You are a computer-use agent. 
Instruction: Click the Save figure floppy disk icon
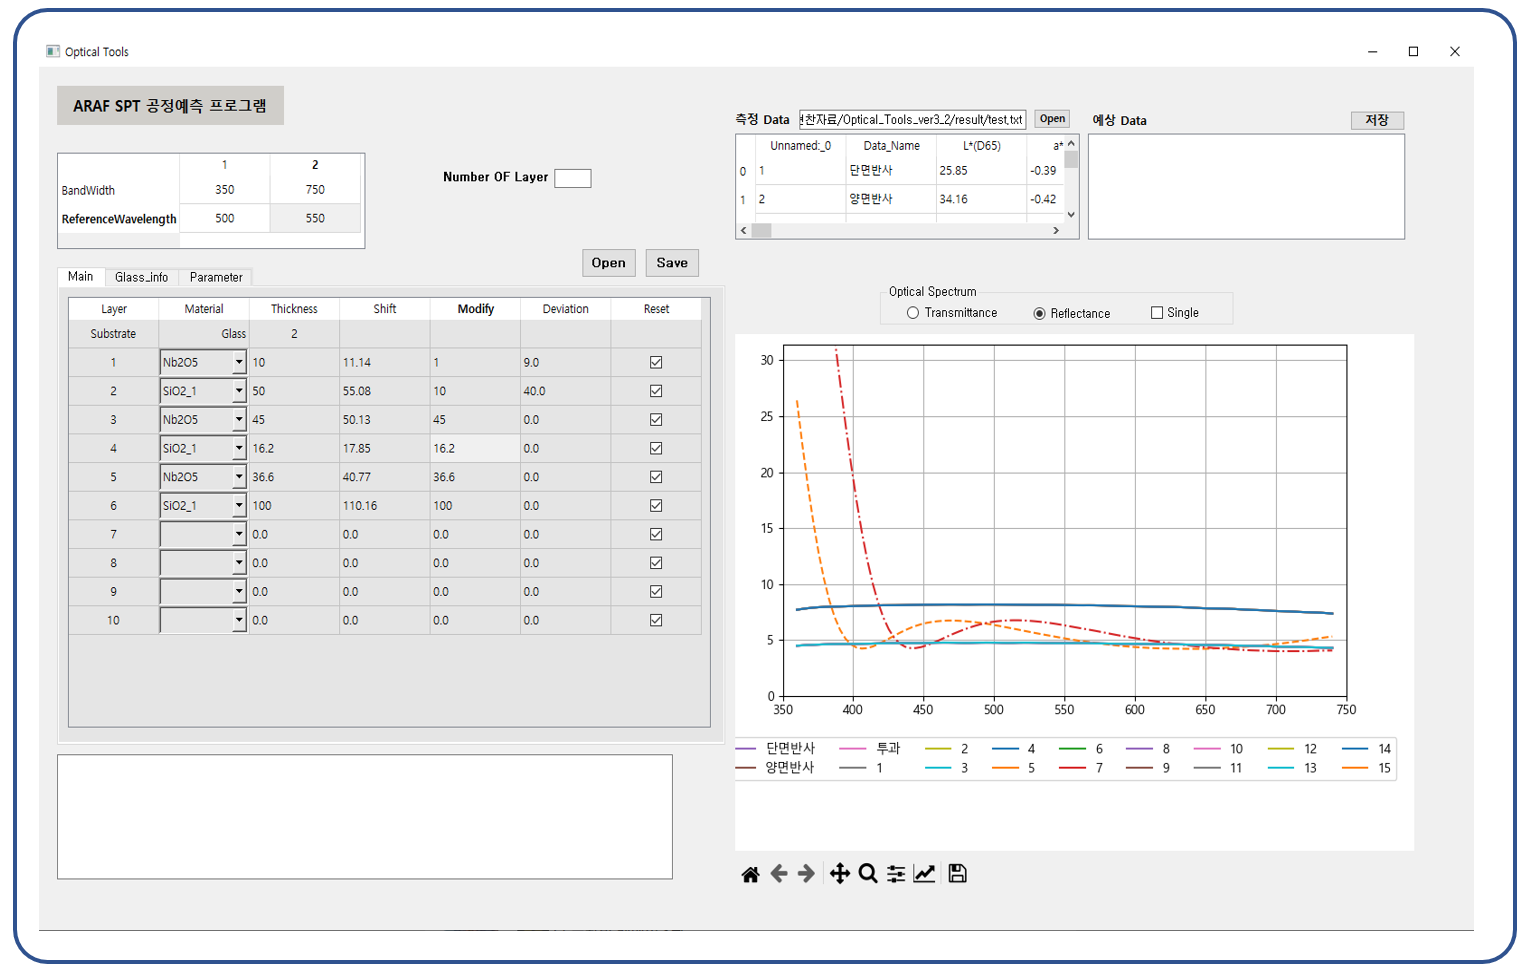click(957, 874)
